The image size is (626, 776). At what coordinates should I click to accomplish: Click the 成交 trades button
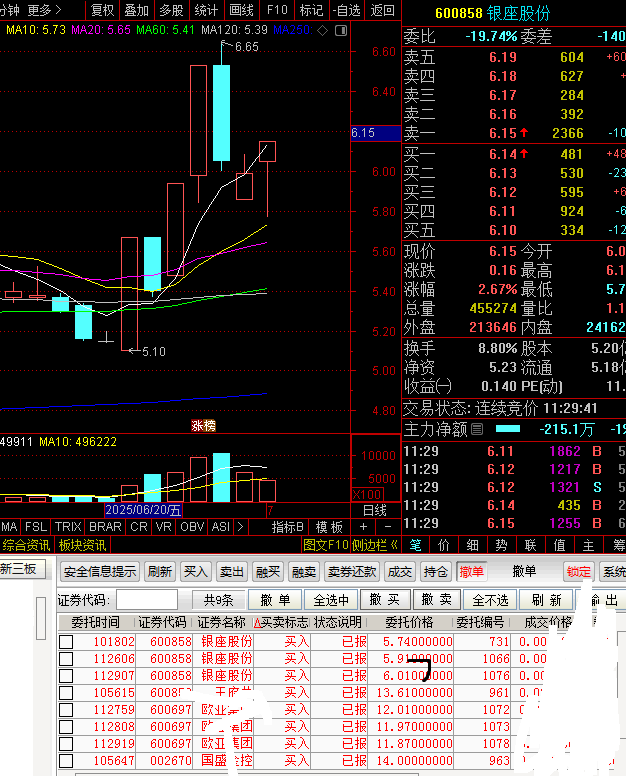pyautogui.click(x=400, y=572)
